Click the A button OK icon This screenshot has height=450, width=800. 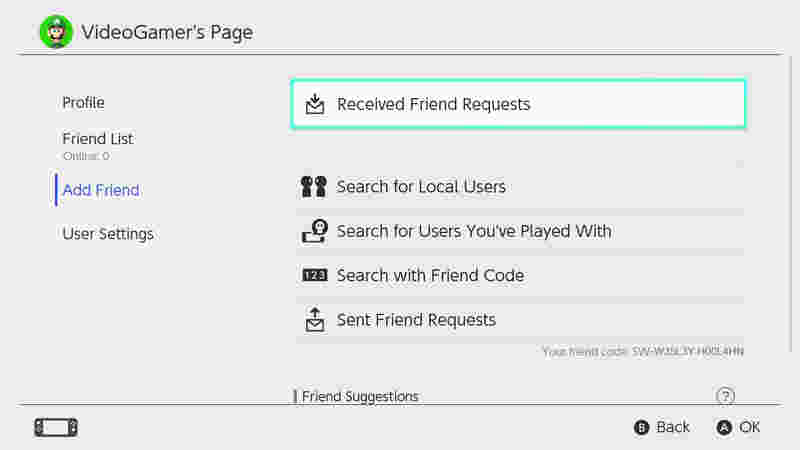pyautogui.click(x=723, y=428)
